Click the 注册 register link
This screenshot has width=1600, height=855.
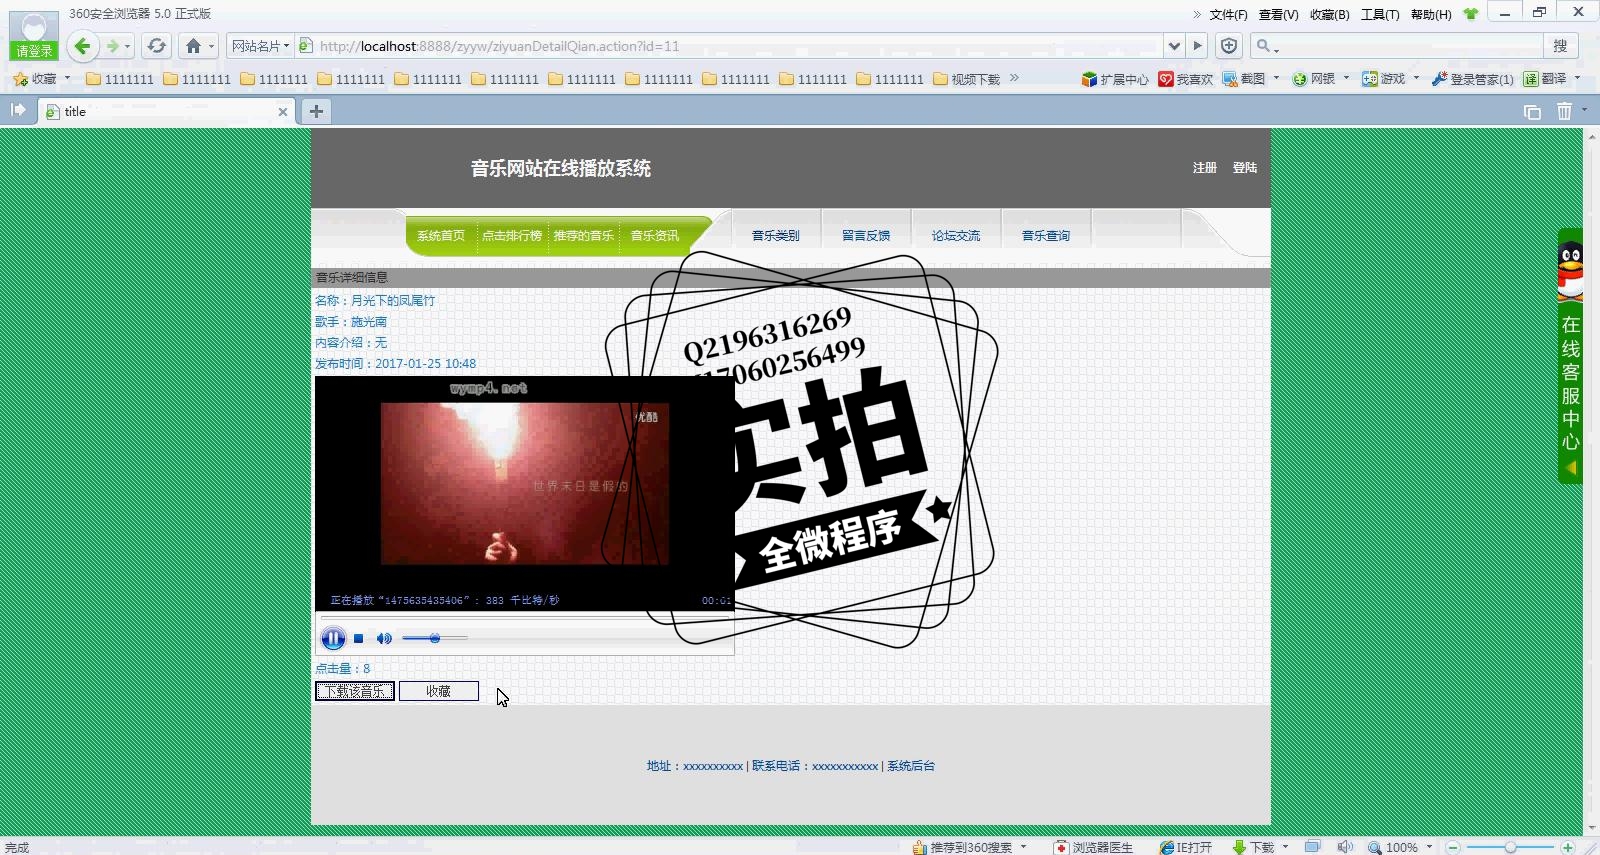coord(1205,168)
